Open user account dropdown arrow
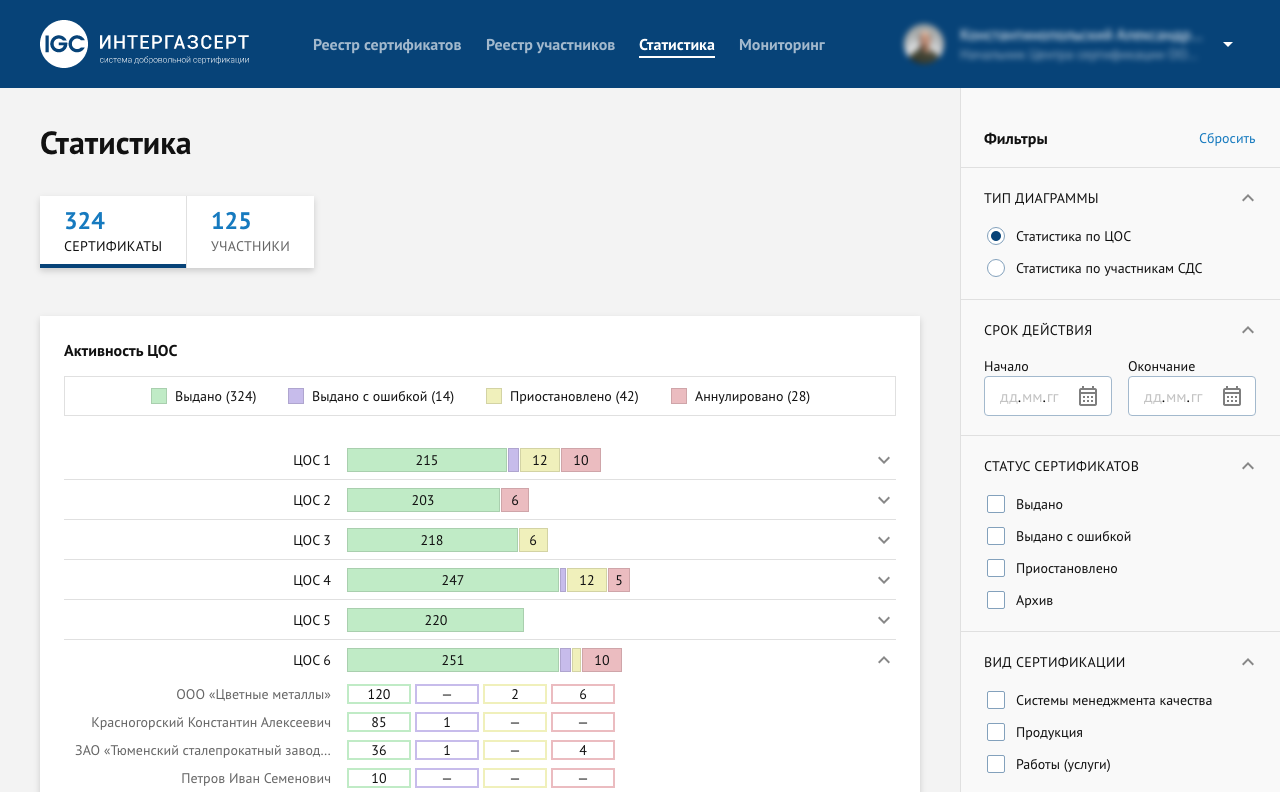This screenshot has height=792, width=1280. click(x=1228, y=44)
